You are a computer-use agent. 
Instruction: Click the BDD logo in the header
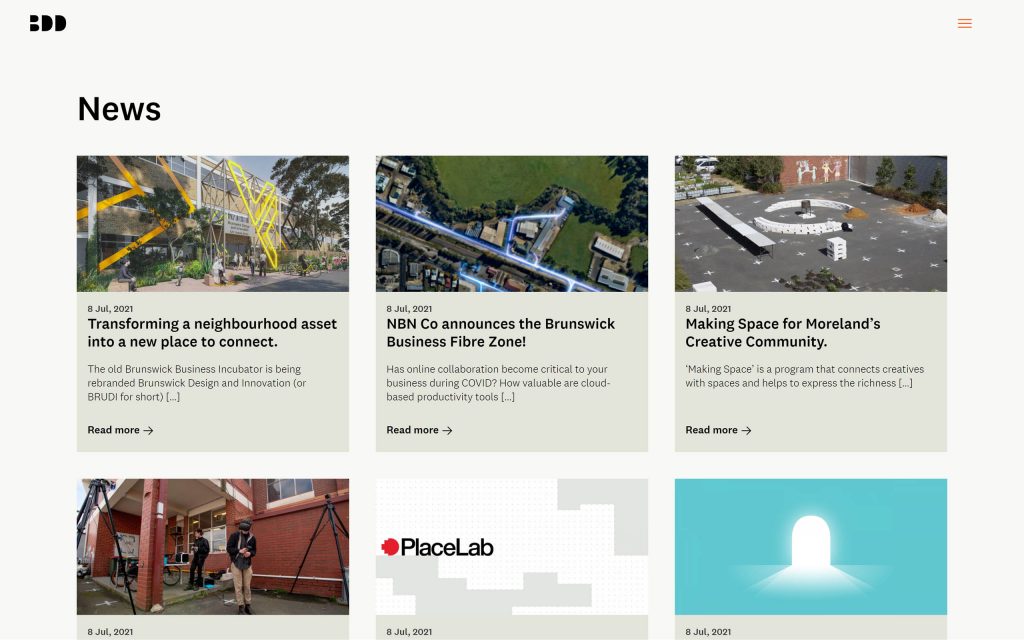(x=48, y=24)
